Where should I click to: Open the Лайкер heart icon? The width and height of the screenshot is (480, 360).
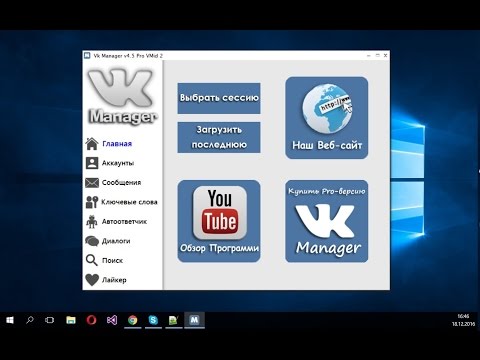pos(92,280)
